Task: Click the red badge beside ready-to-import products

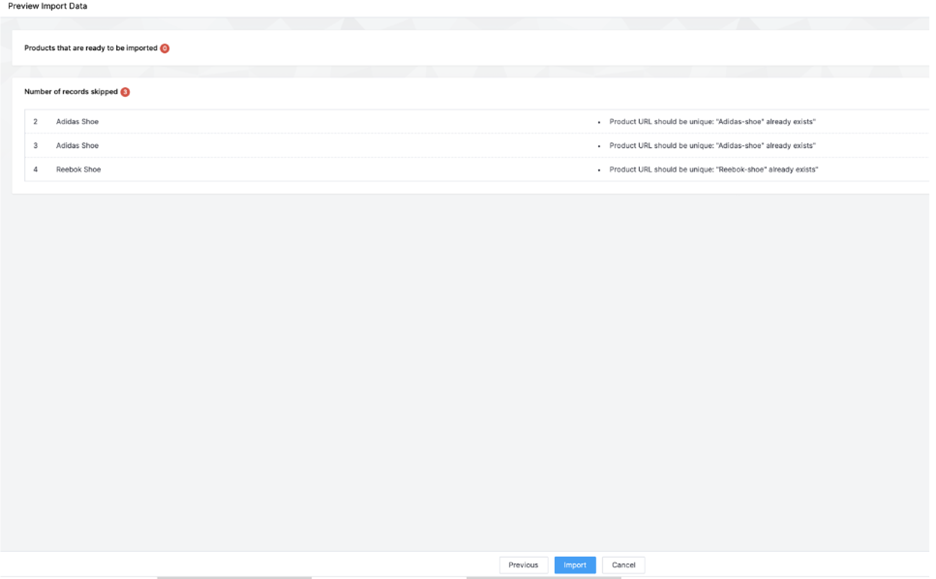Action: pos(165,48)
